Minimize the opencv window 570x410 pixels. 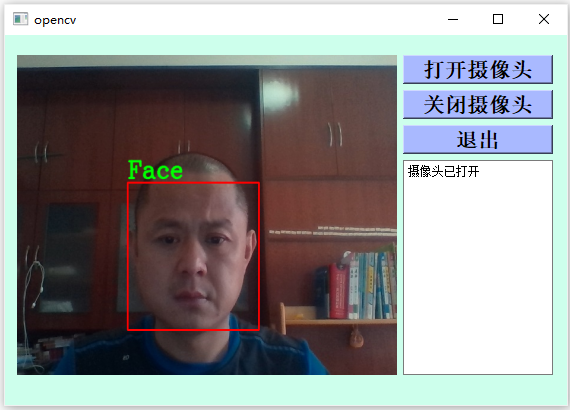pyautogui.click(x=453, y=19)
